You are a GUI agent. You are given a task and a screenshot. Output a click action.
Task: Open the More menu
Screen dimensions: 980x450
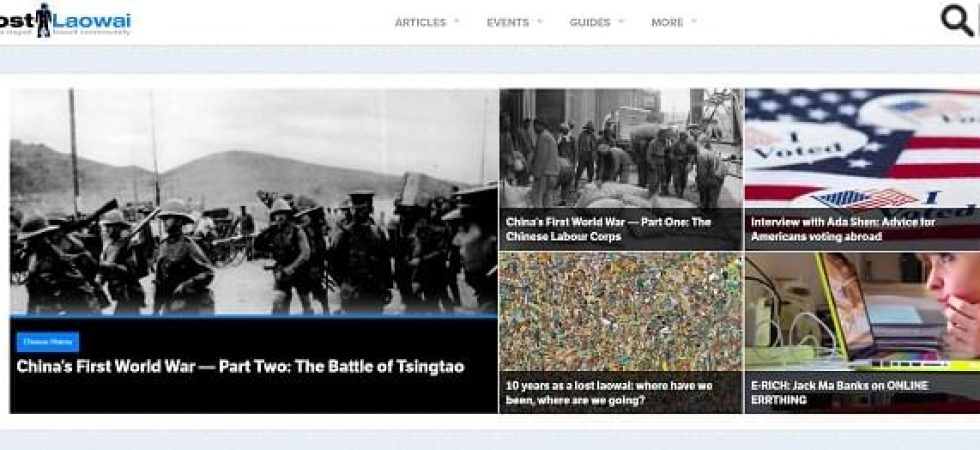pos(667,22)
